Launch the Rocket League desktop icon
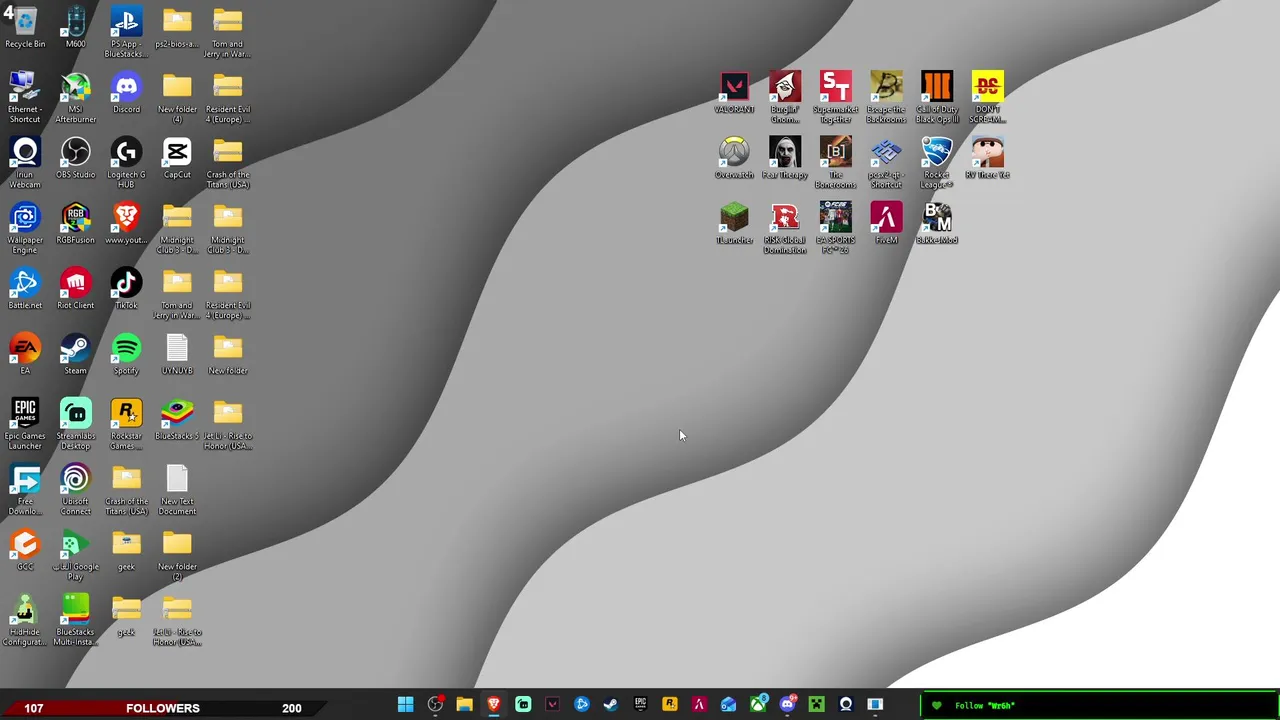 (x=937, y=163)
